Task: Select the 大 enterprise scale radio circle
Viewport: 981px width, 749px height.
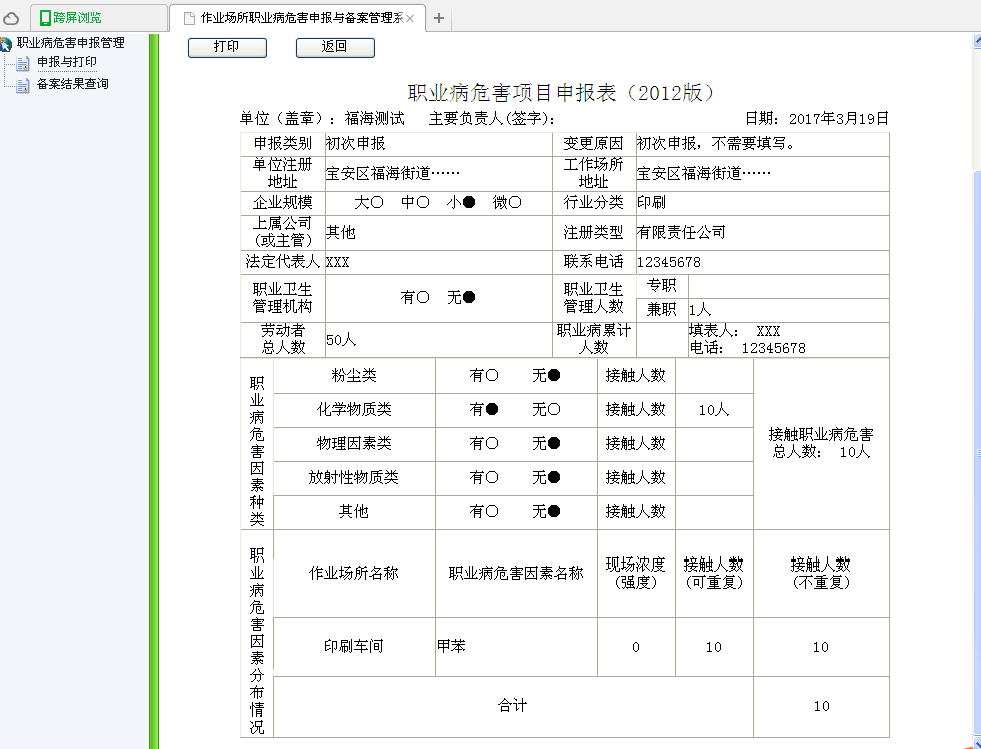Action: point(377,203)
